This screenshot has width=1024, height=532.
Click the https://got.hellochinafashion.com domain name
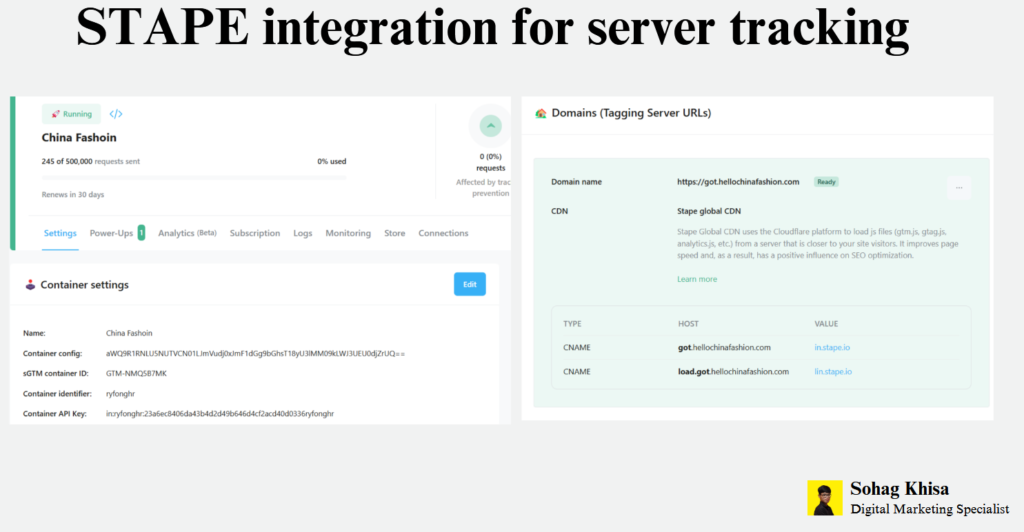(x=738, y=182)
